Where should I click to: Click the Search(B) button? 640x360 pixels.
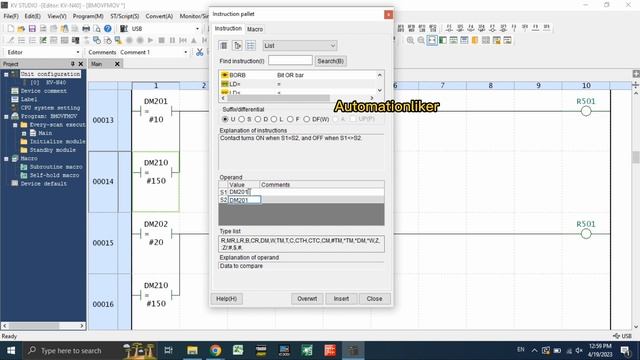330,61
